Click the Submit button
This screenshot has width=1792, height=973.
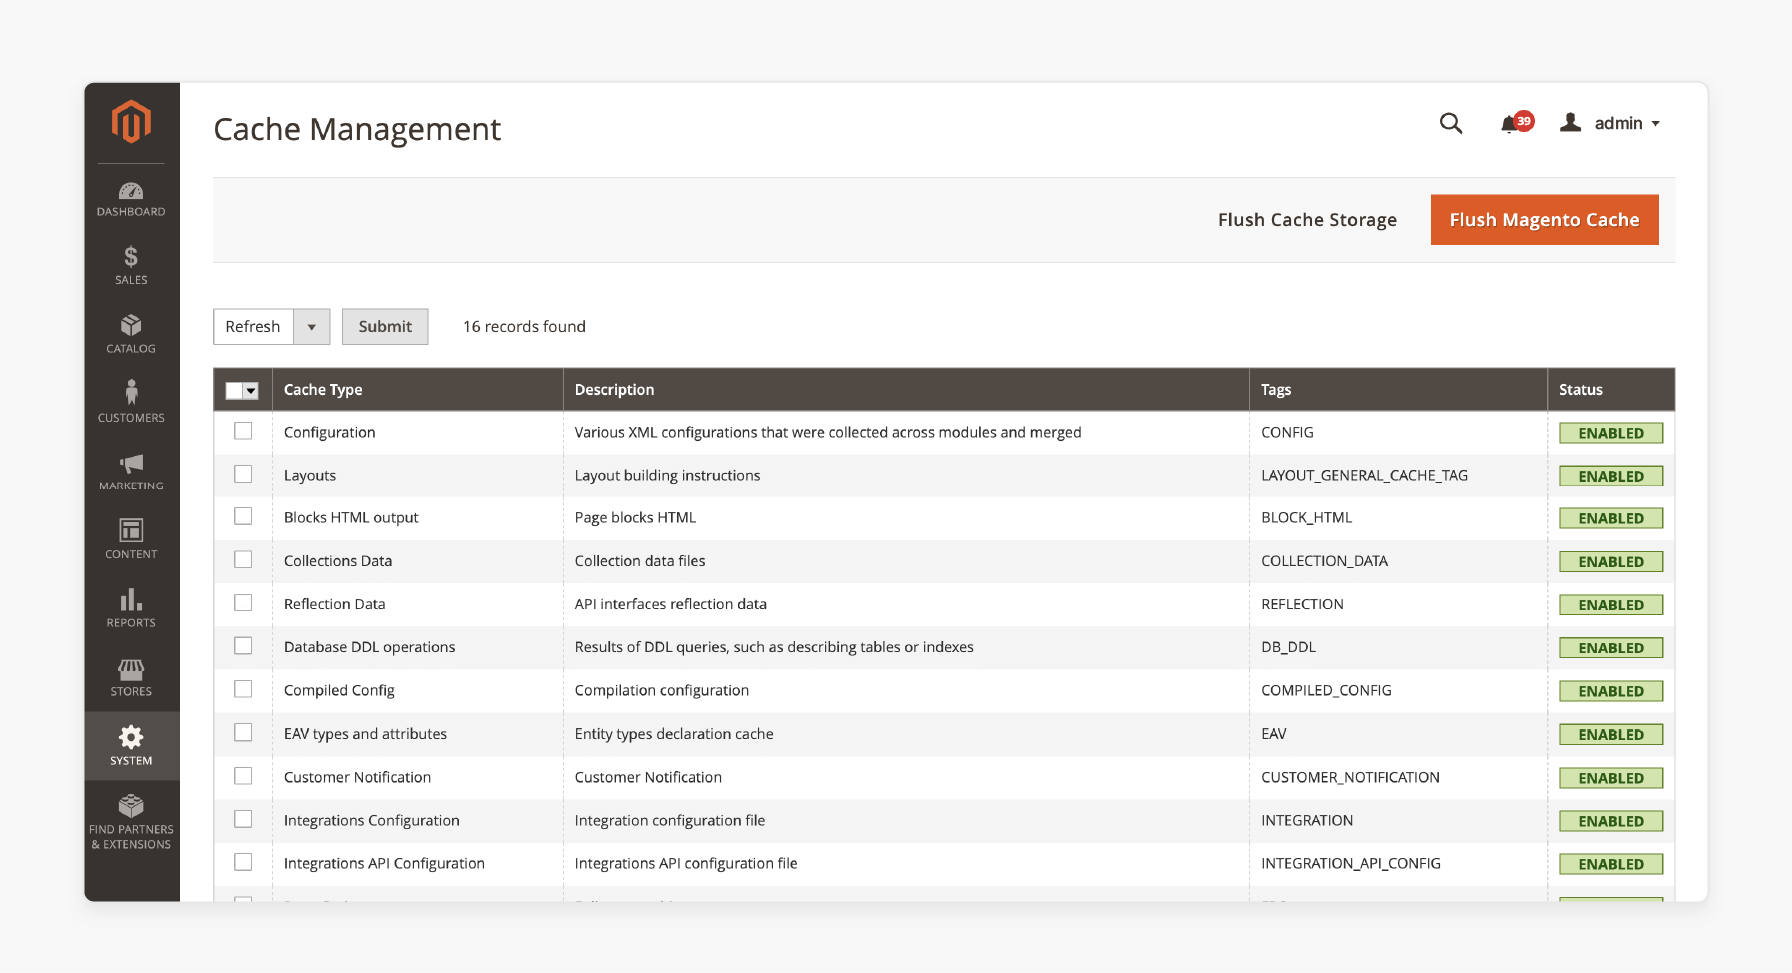(x=385, y=326)
